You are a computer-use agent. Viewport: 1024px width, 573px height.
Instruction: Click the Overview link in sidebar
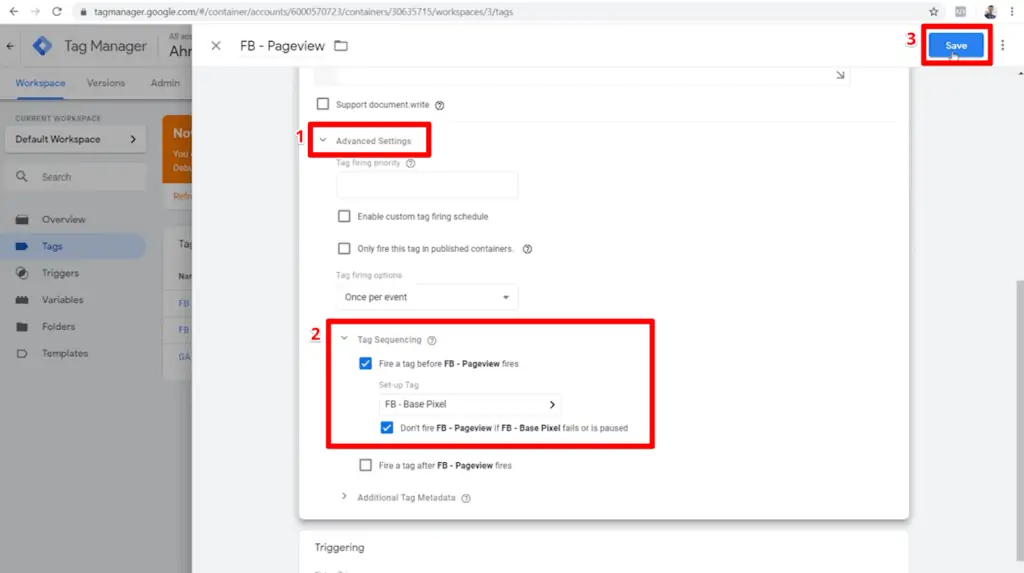click(63, 220)
